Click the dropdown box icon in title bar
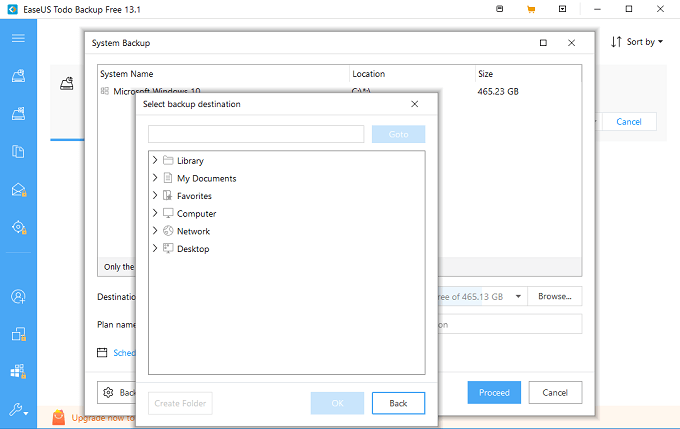Viewport: 680px width, 429px height. 562,9
